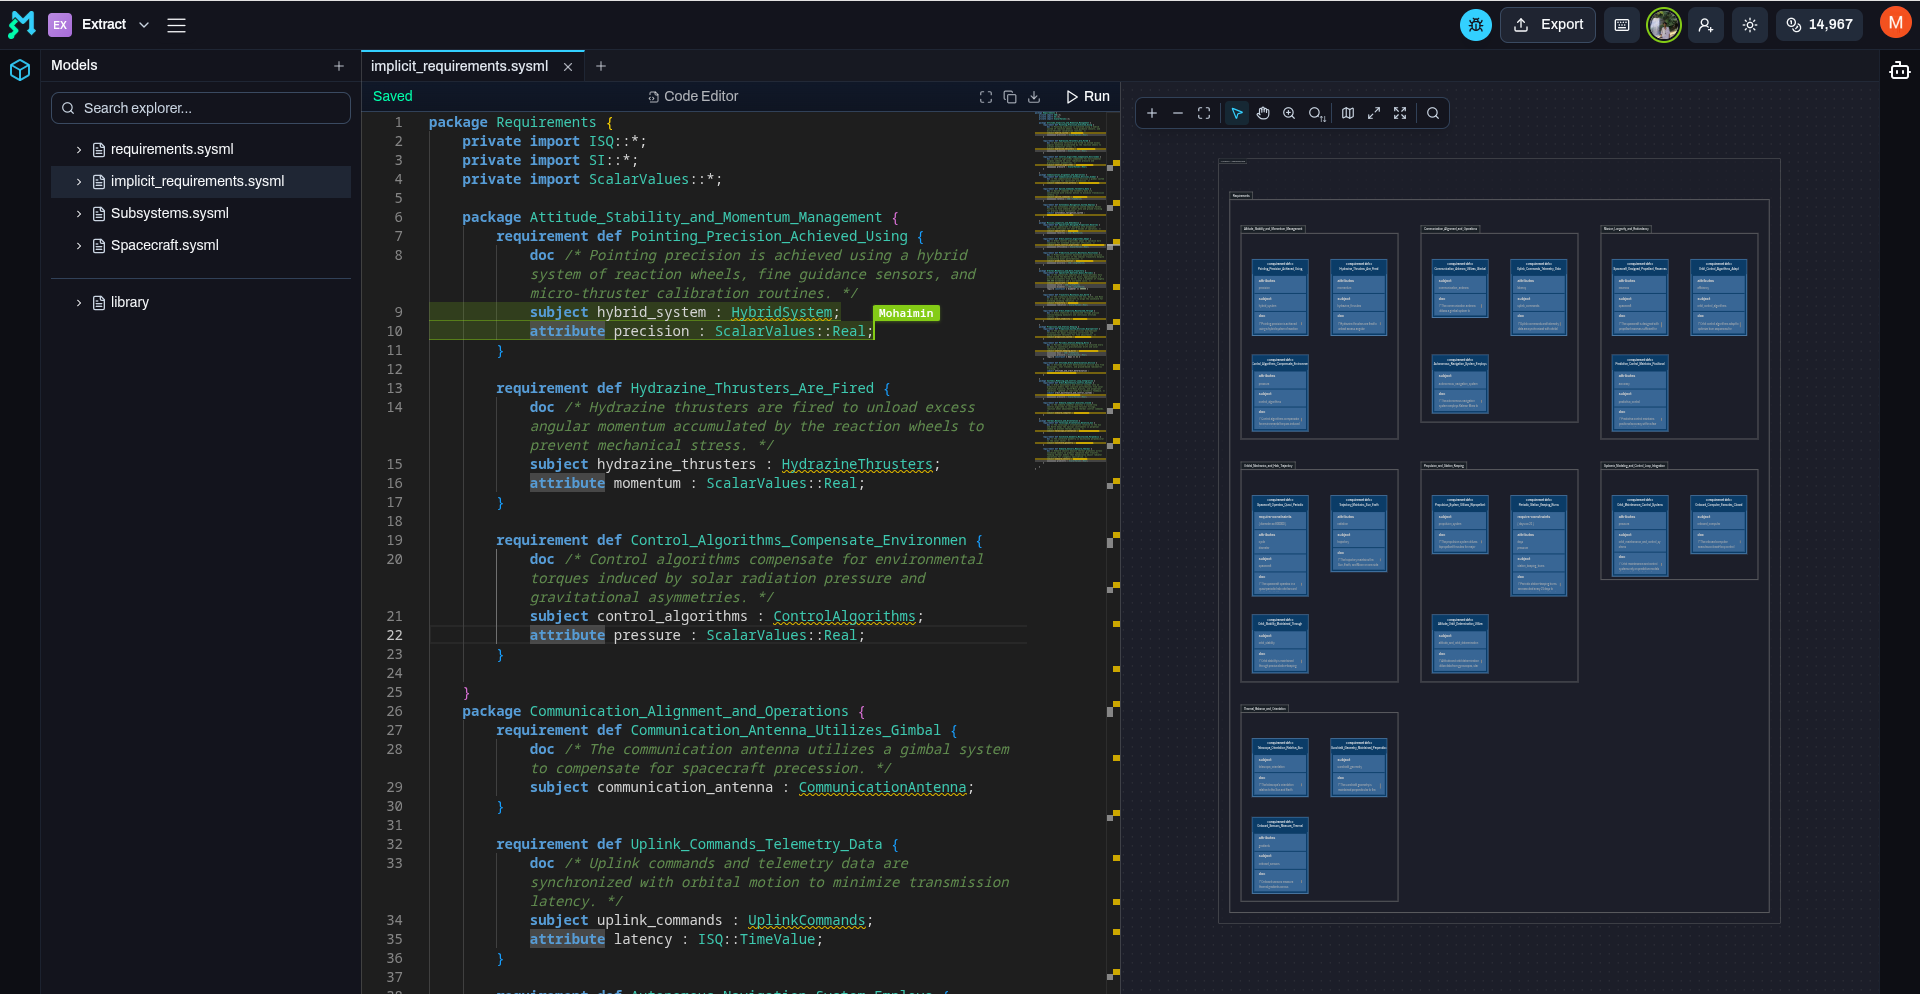Viewport: 1920px width, 994px height.
Task: Click the Export button
Action: tap(1547, 25)
